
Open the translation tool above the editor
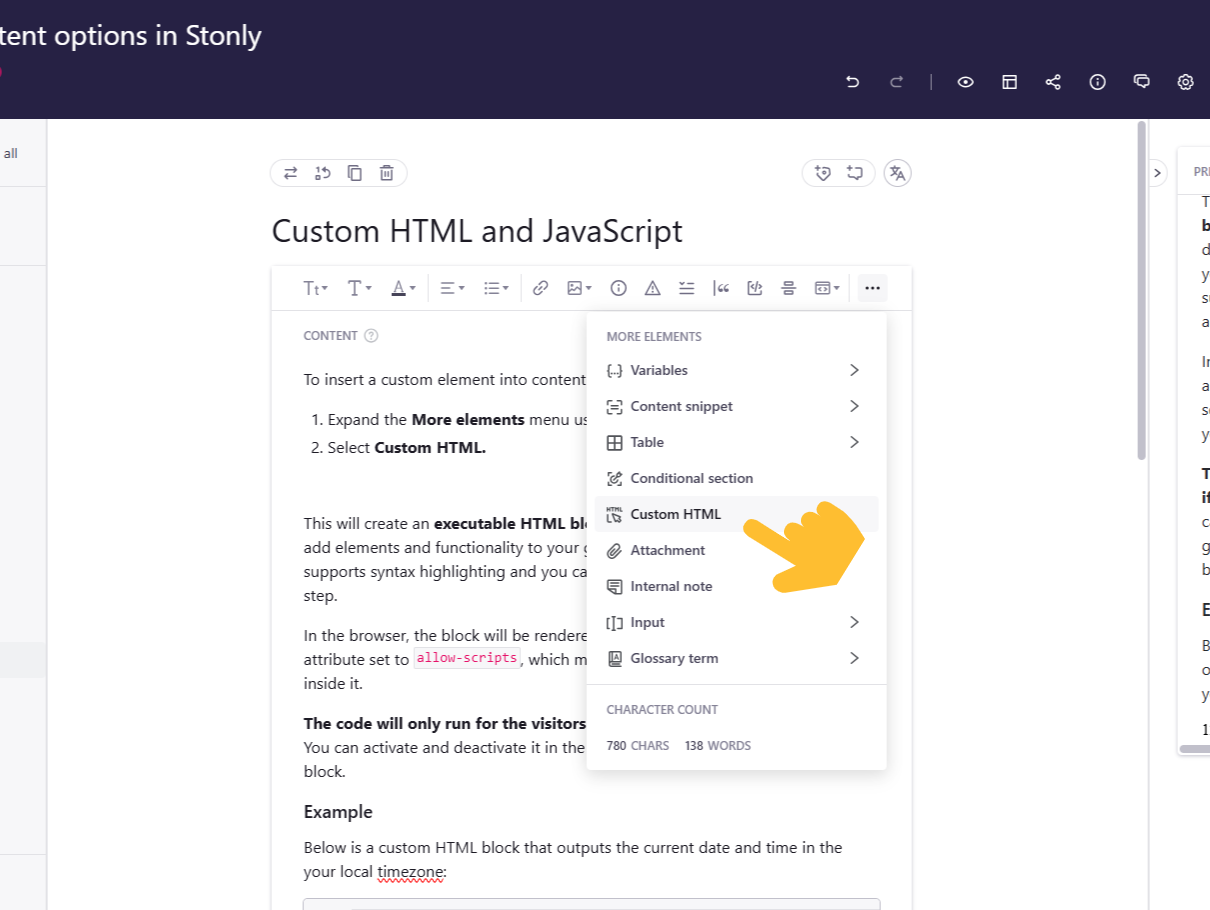pyautogui.click(x=897, y=172)
